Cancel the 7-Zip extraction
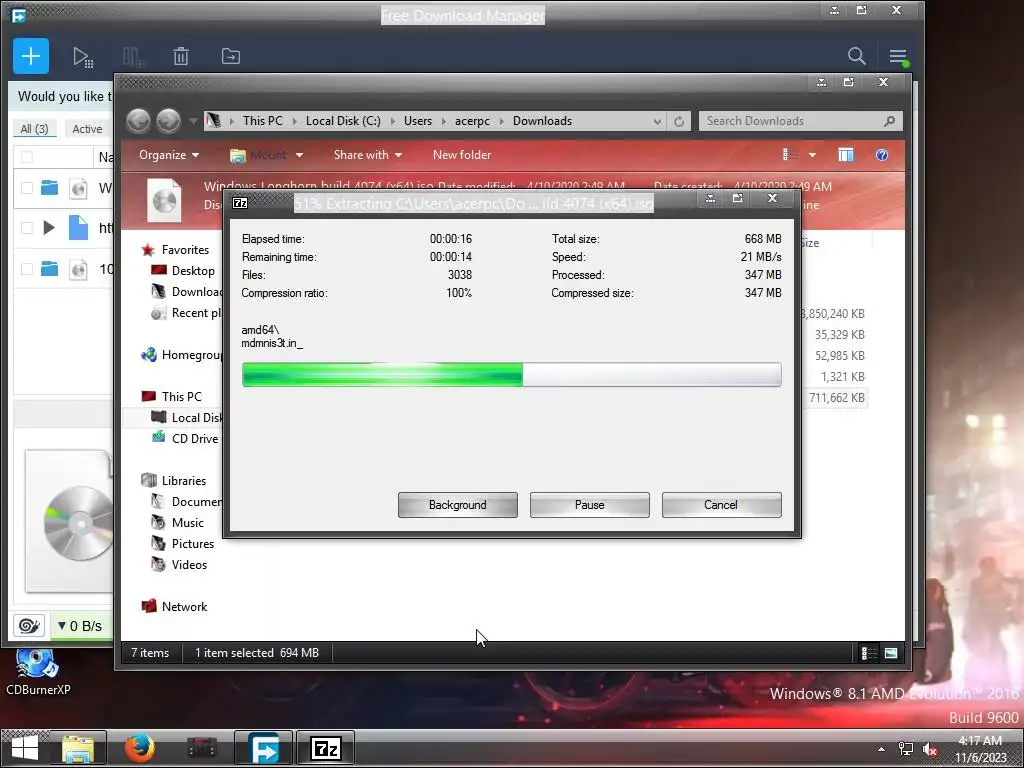Screen dimensions: 1024x768 [721, 505]
